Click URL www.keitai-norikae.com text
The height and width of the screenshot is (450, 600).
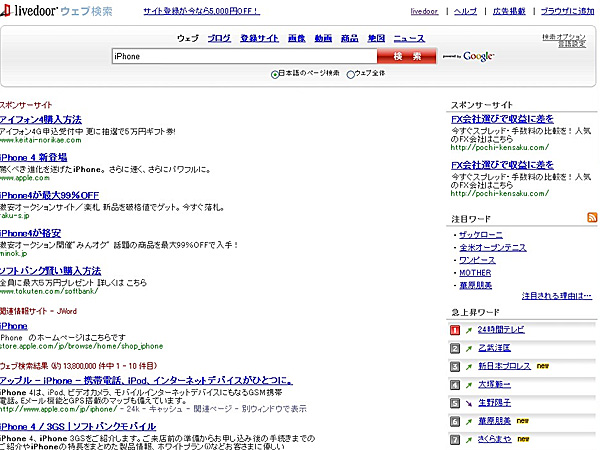coord(41,140)
